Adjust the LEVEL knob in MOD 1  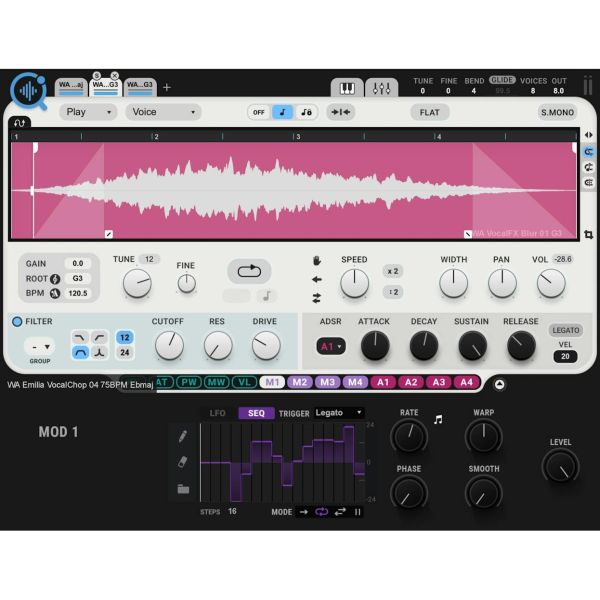click(561, 467)
